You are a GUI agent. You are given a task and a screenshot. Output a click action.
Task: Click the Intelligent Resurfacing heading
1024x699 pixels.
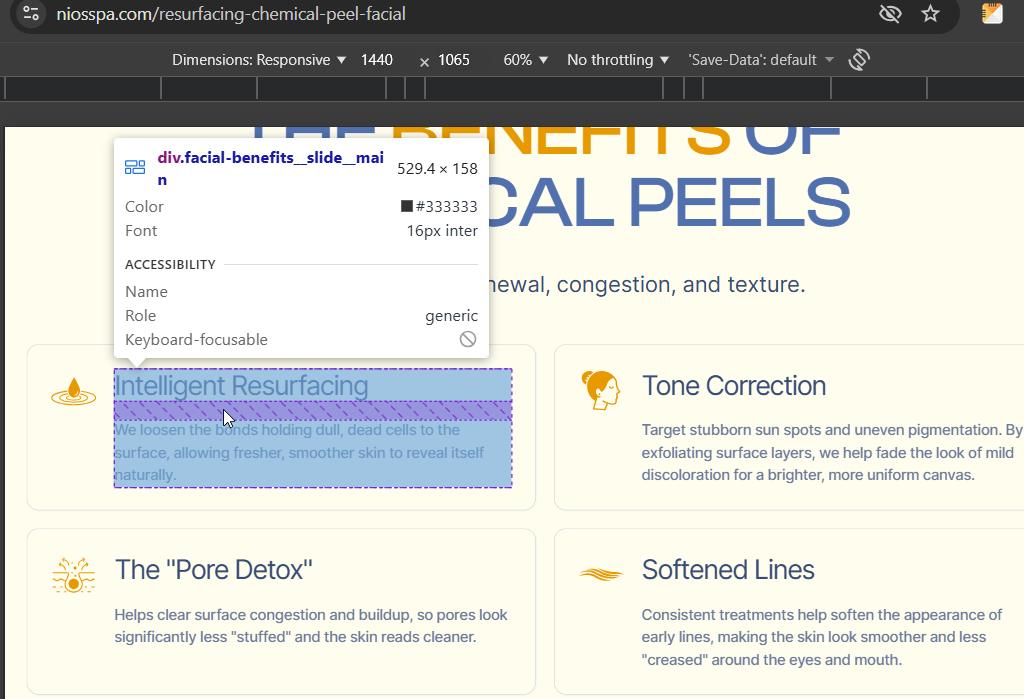coord(242,385)
